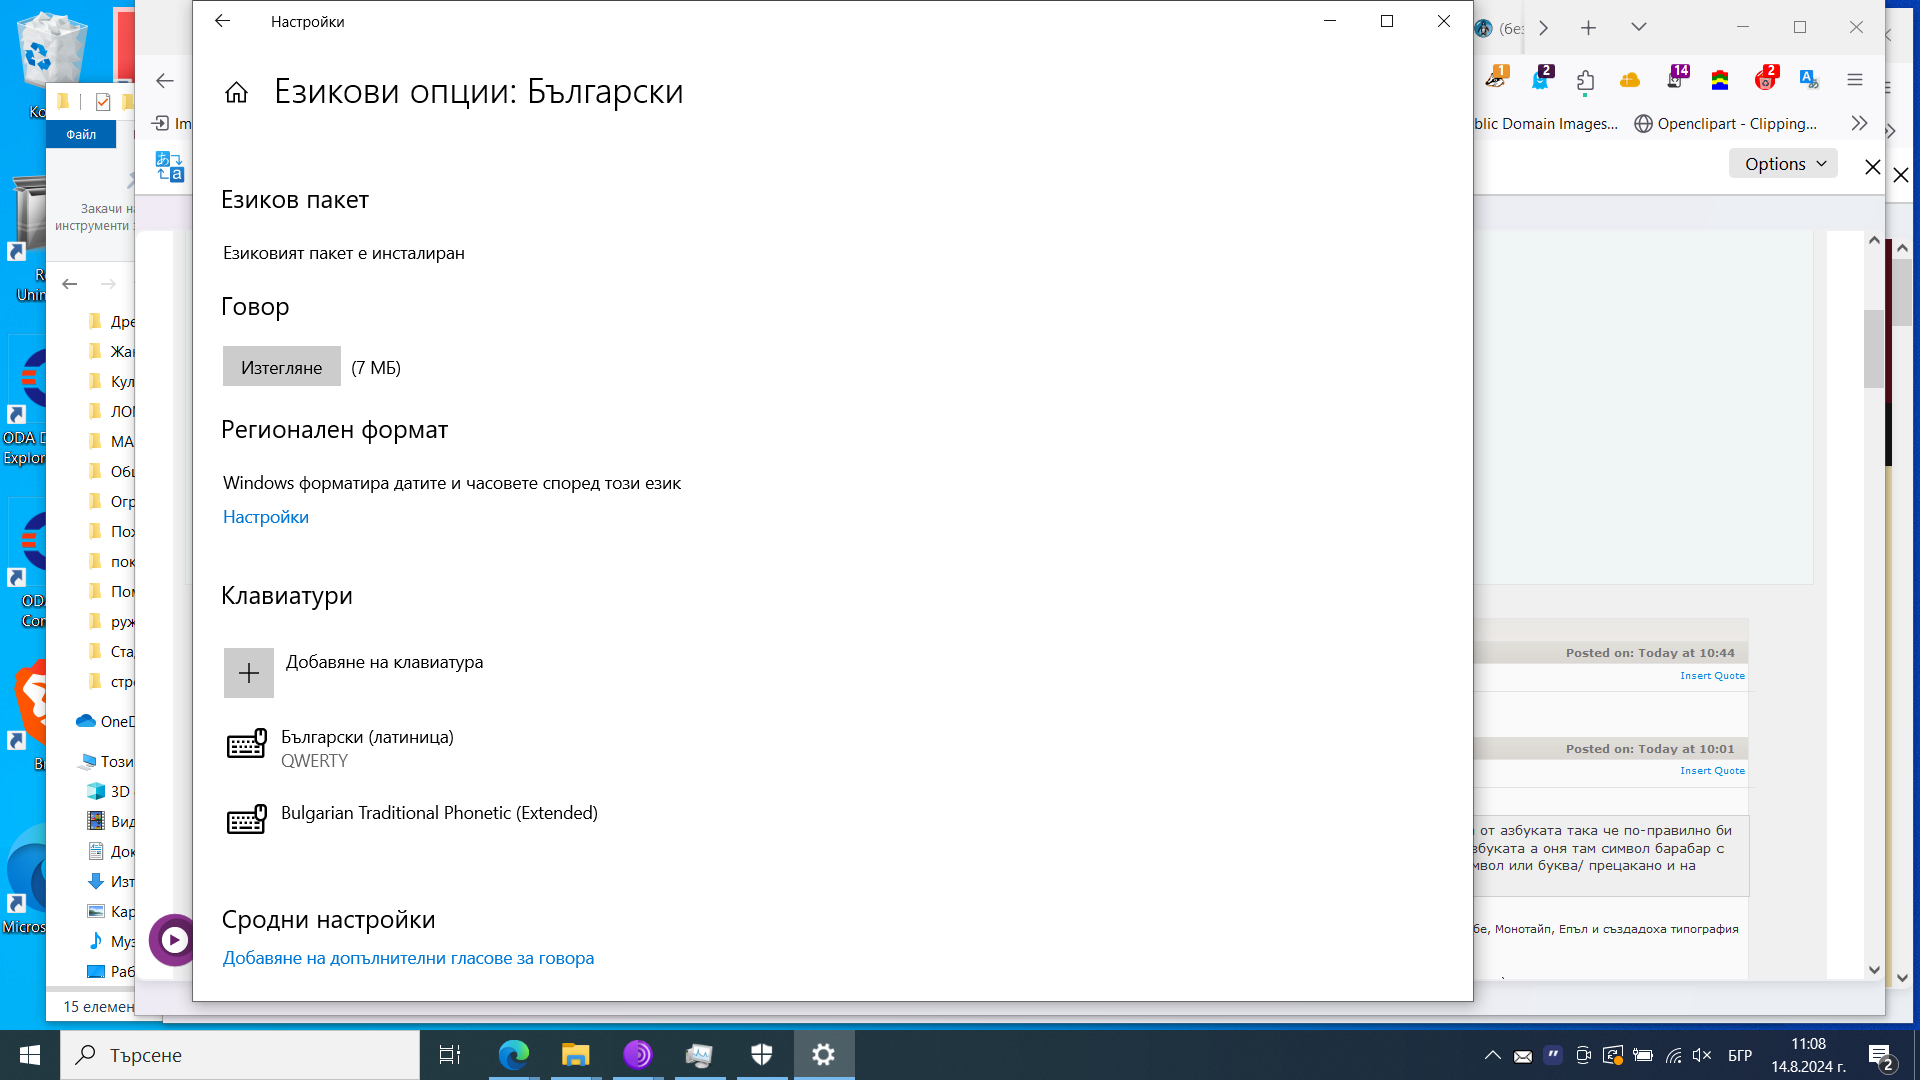Click the File Explorer back navigation arrow
1920x1080 pixels.
[x=70, y=284]
